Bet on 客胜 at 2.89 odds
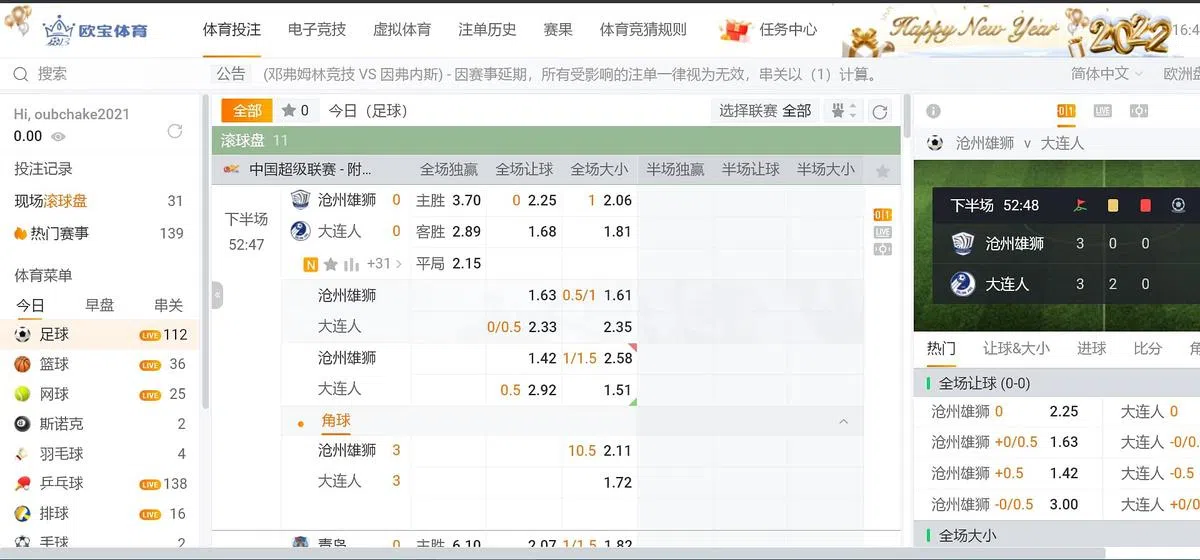 (448, 231)
